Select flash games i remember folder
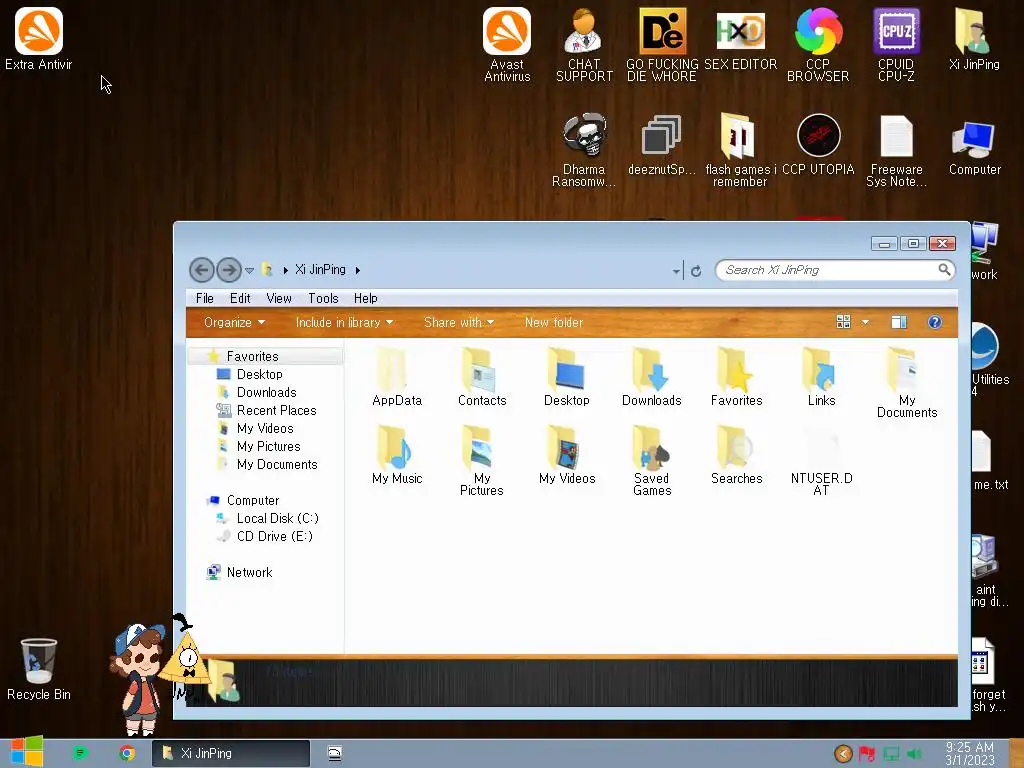Image resolution: width=1024 pixels, height=768 pixels. [x=739, y=150]
